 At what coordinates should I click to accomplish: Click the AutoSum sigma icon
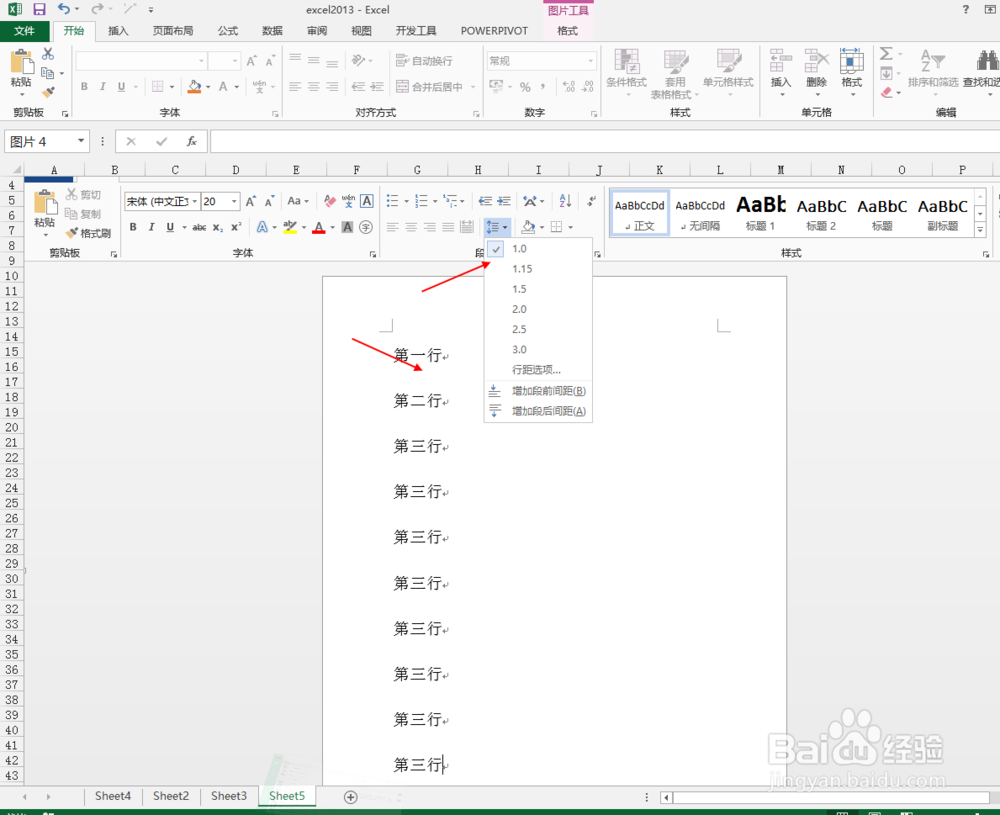coord(886,54)
